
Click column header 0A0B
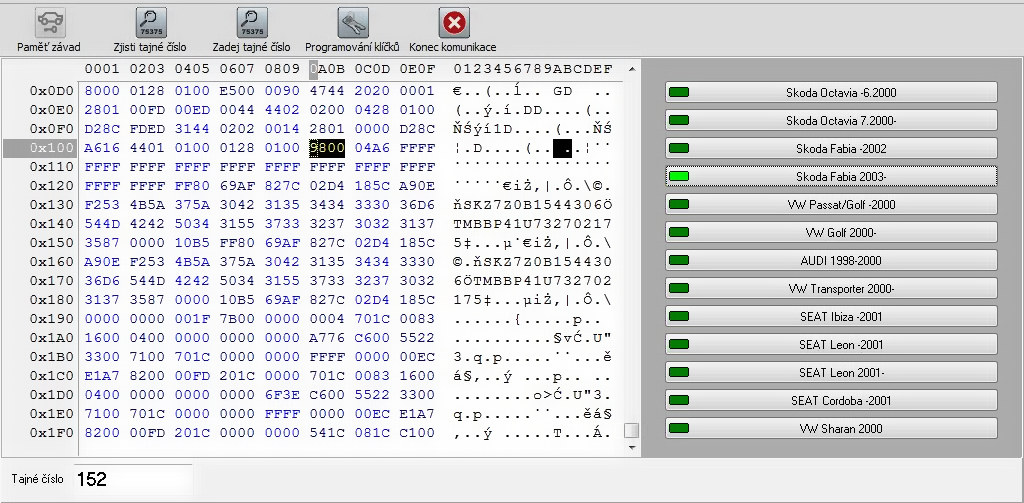(327, 69)
